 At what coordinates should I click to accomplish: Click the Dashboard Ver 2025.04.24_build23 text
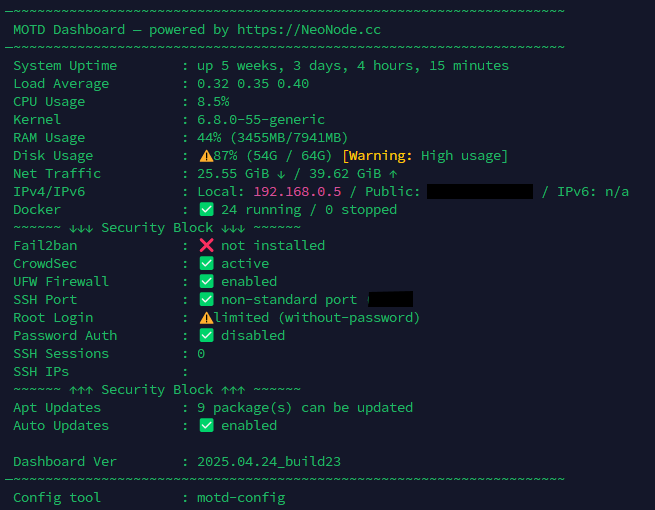tap(269, 462)
